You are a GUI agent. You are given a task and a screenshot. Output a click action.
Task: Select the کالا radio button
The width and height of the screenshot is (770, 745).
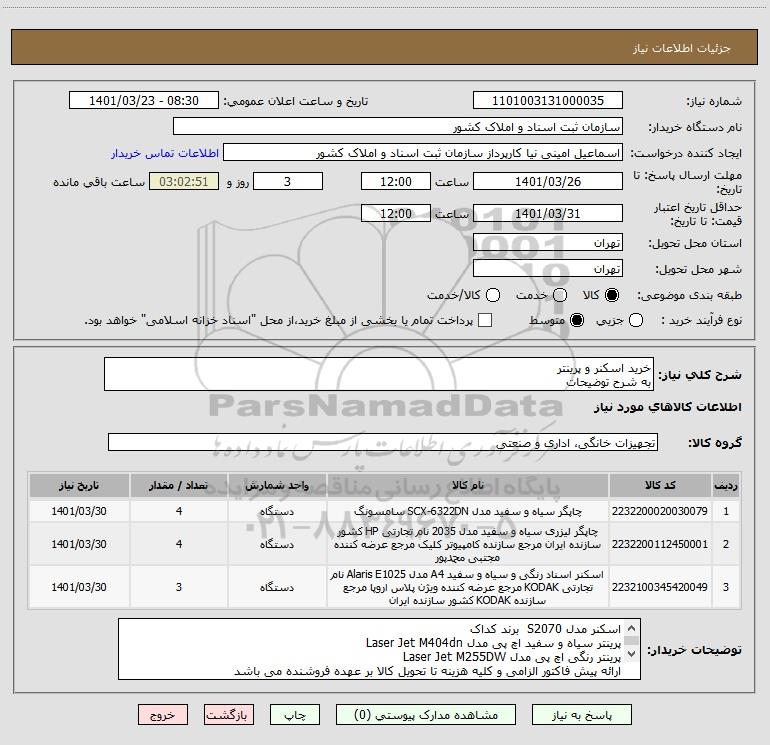(612, 295)
